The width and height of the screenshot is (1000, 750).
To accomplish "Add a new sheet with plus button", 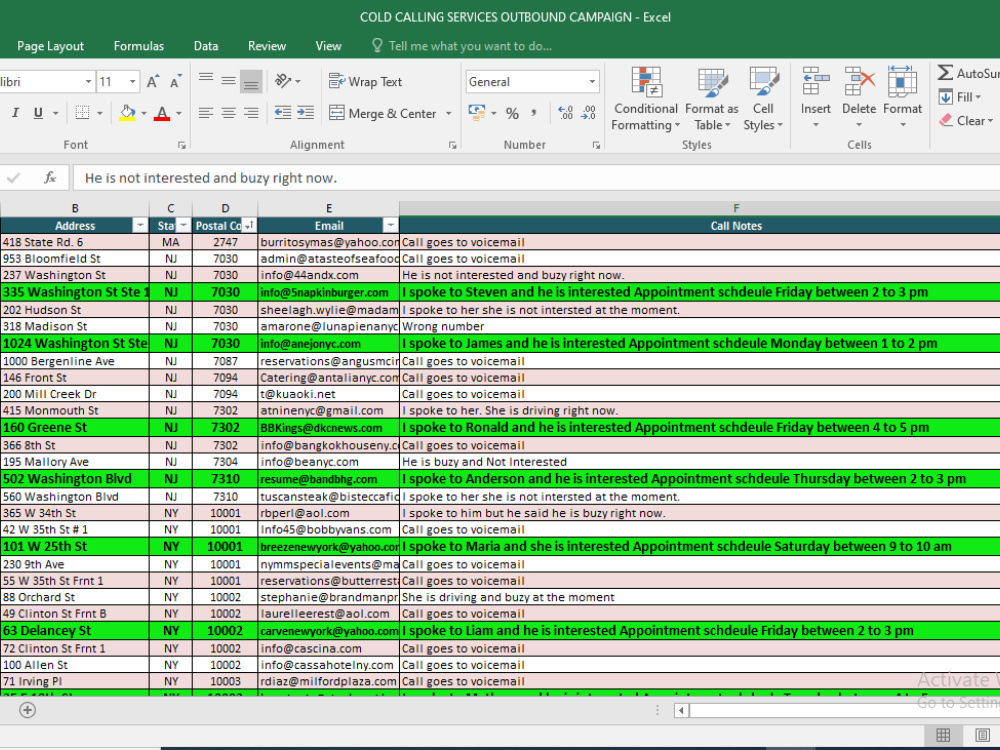I will coord(27,710).
